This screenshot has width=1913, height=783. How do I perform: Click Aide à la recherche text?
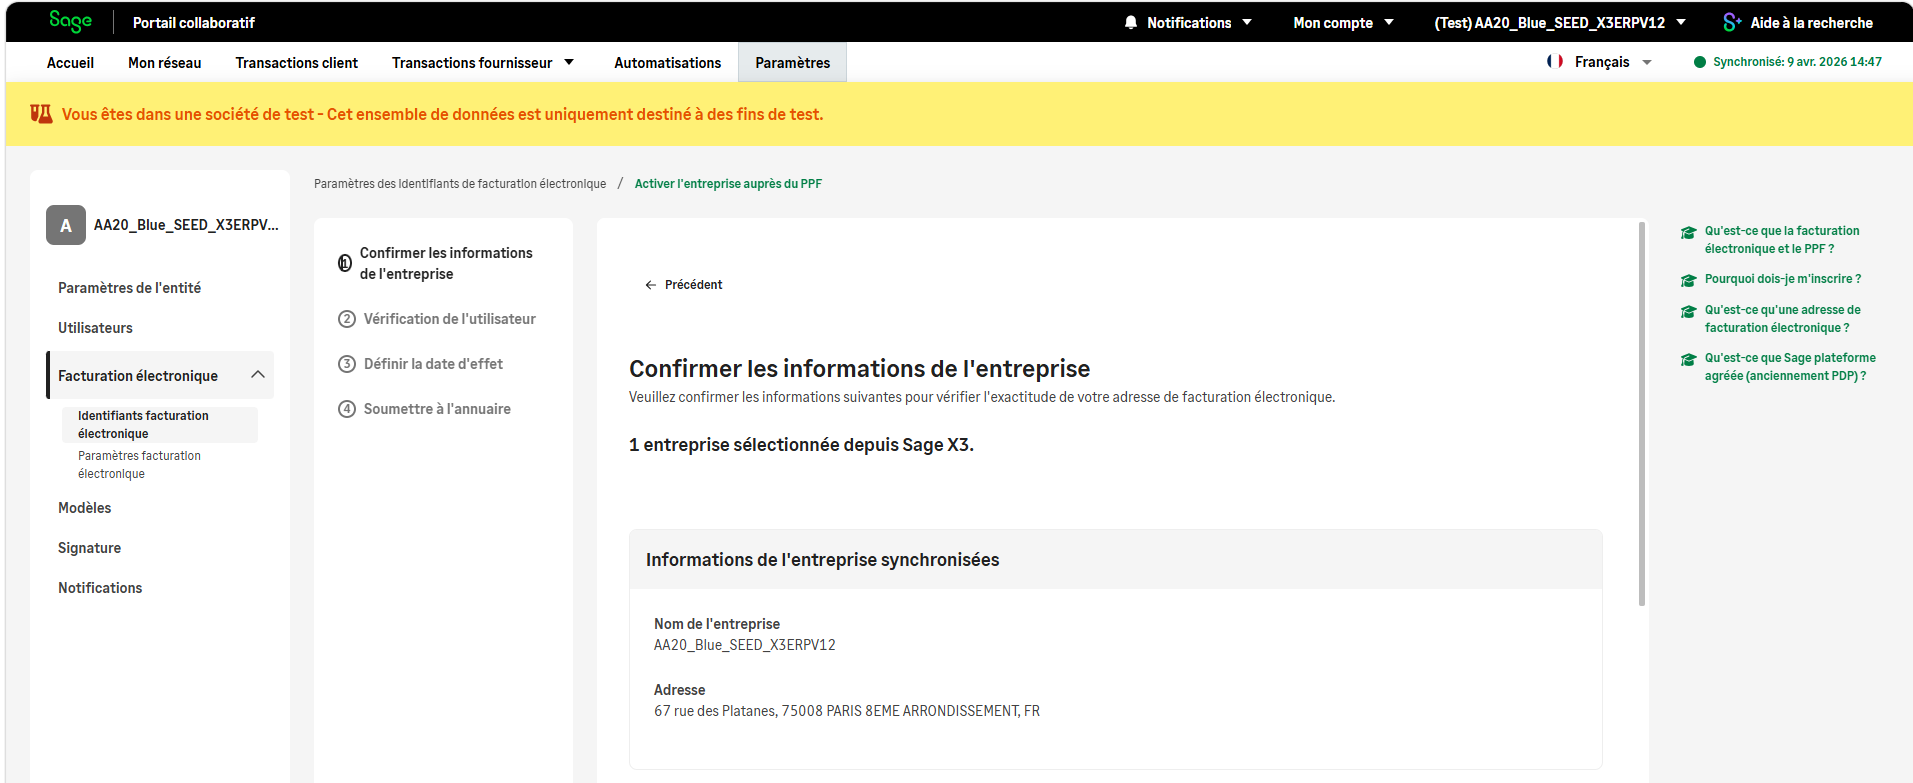1811,22
